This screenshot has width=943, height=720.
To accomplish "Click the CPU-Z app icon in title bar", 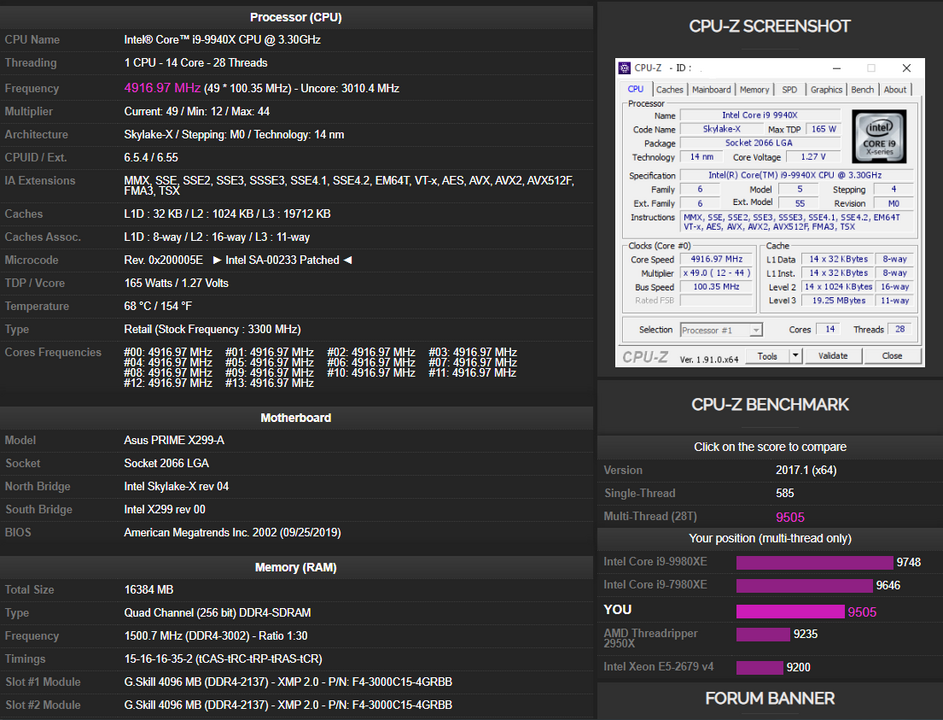I will coord(625,68).
